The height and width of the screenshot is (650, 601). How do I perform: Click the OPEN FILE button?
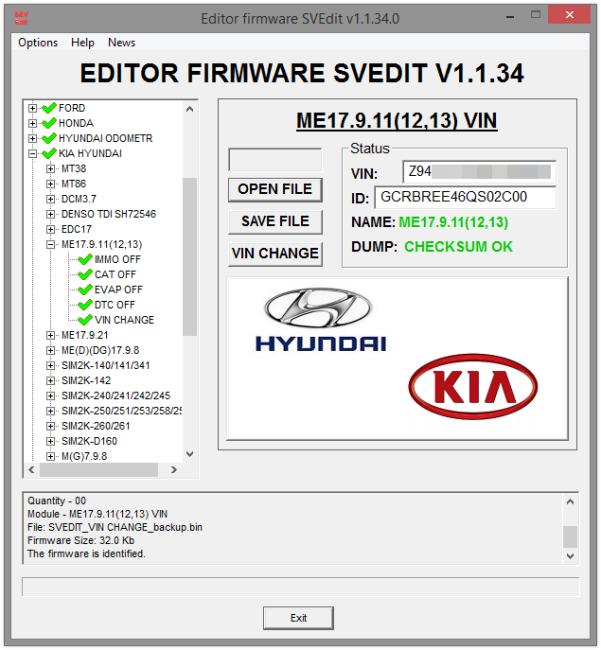point(275,190)
